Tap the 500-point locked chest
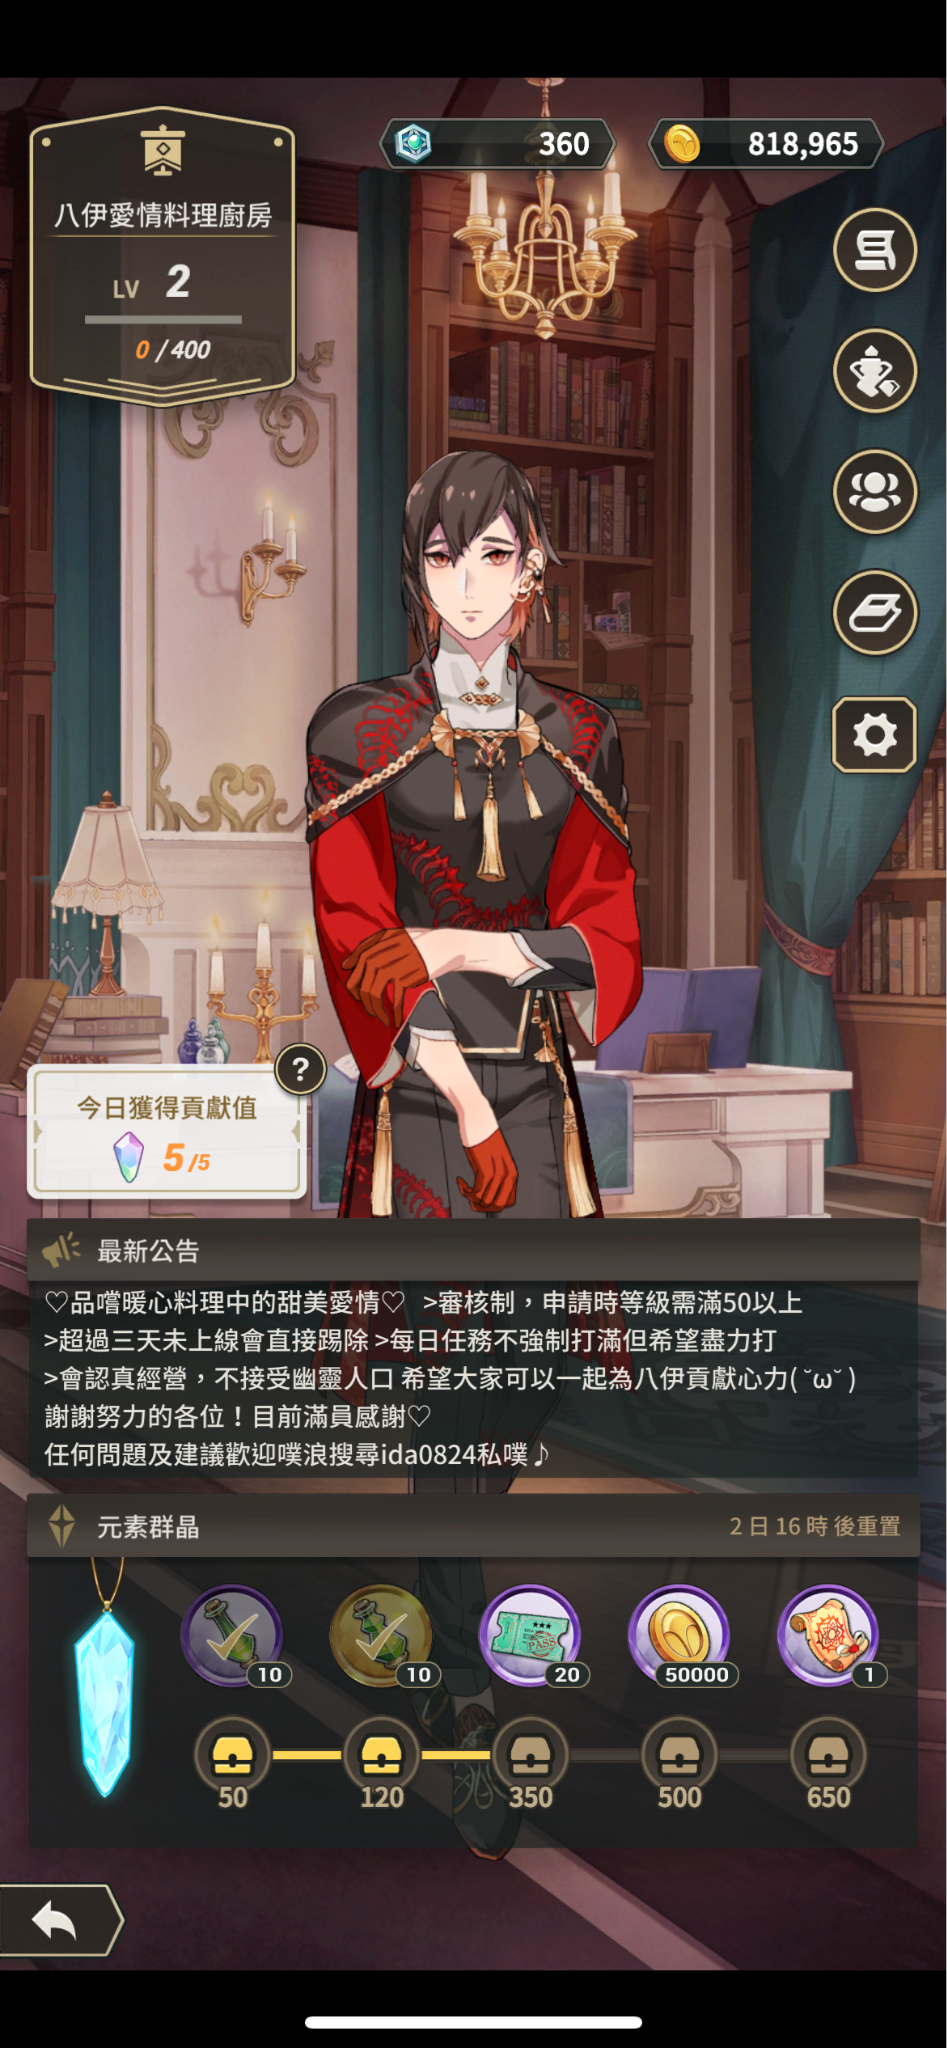 pyautogui.click(x=679, y=1755)
